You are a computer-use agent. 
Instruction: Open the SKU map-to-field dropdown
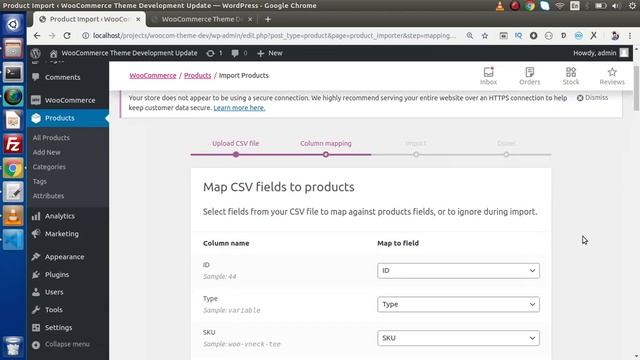coord(458,338)
